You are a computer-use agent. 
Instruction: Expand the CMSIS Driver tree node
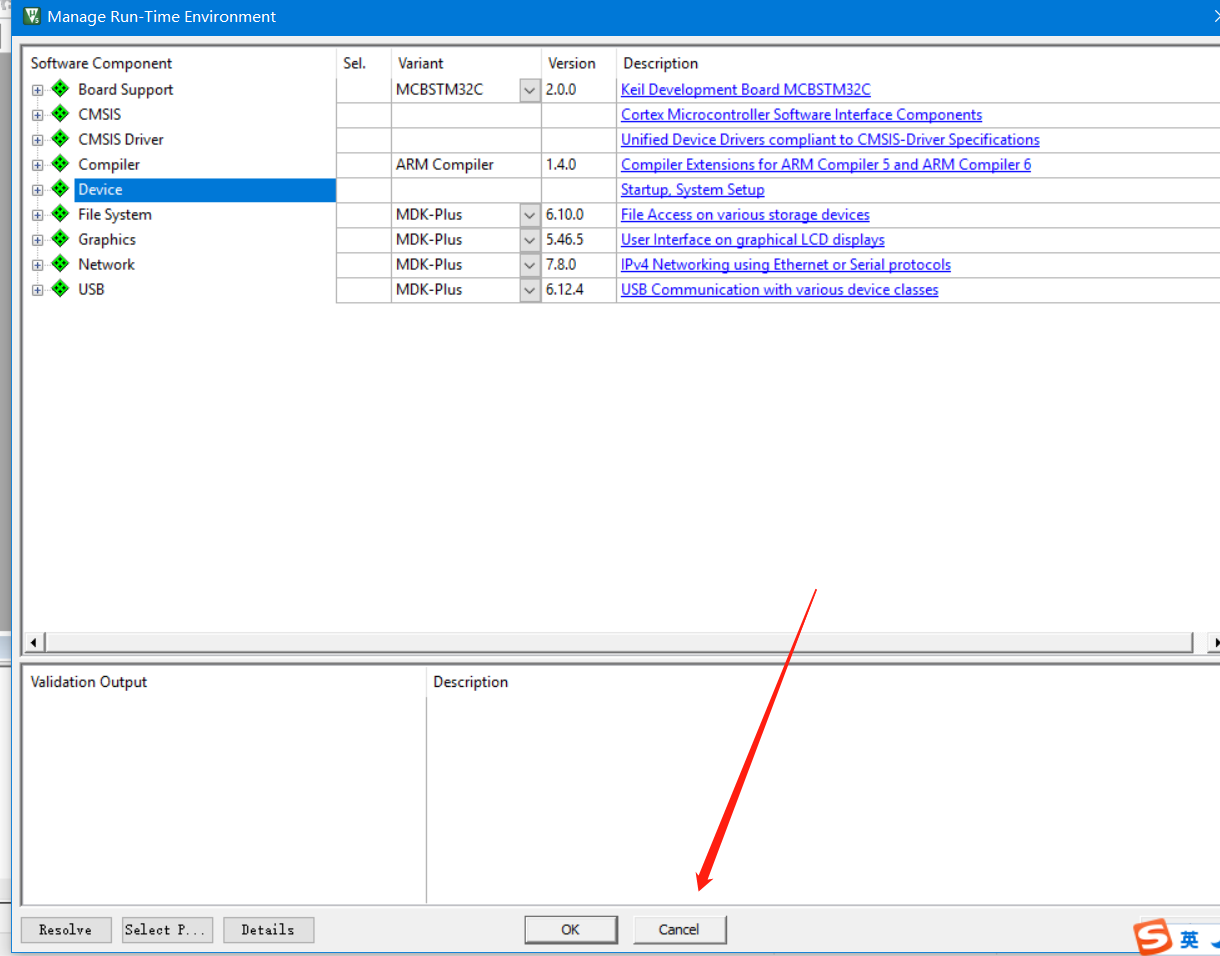point(38,140)
